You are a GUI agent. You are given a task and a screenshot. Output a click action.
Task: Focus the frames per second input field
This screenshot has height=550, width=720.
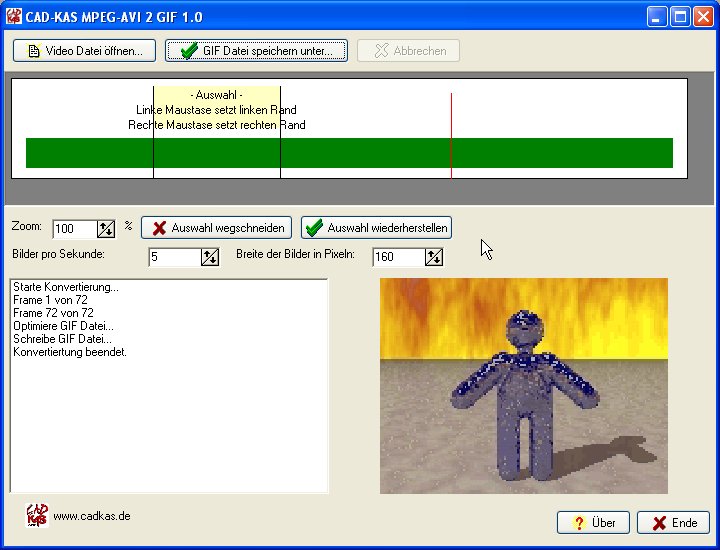point(174,257)
